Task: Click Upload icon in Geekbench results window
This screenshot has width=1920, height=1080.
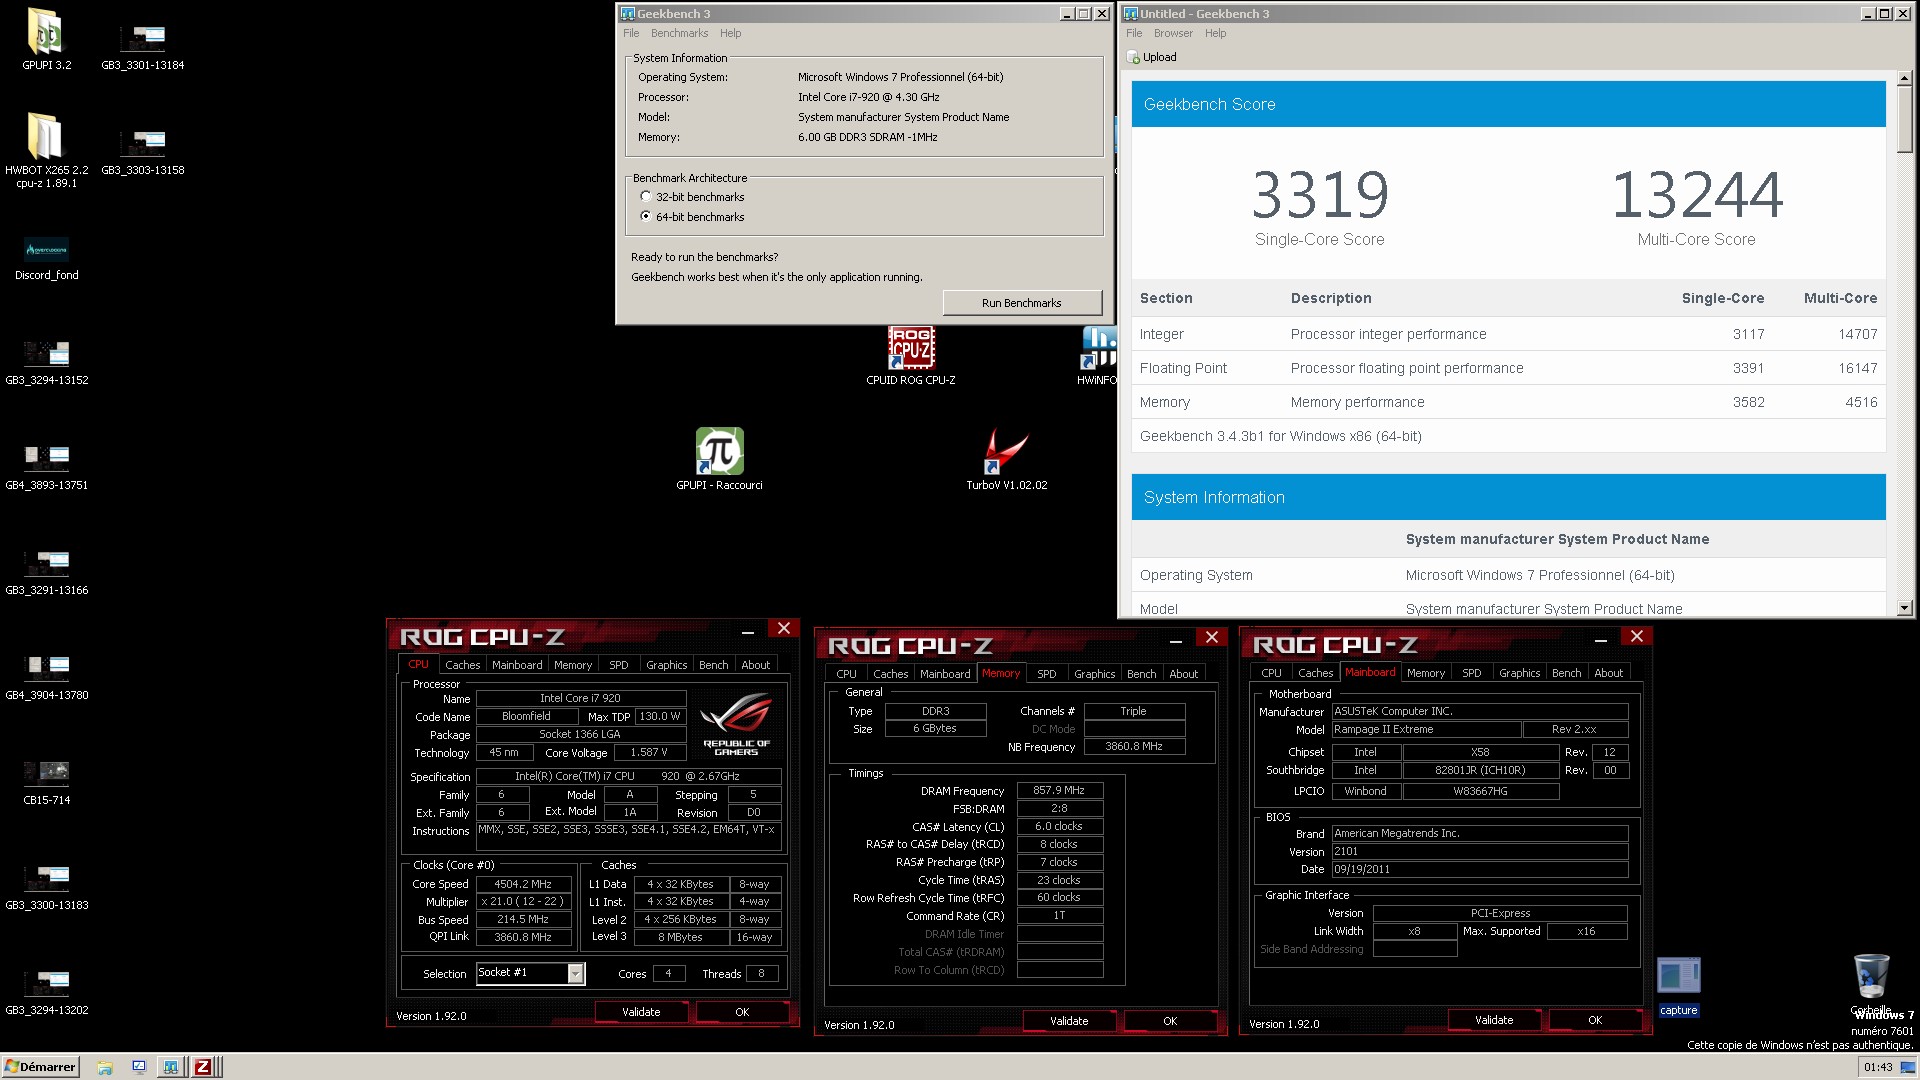Action: [1152, 57]
